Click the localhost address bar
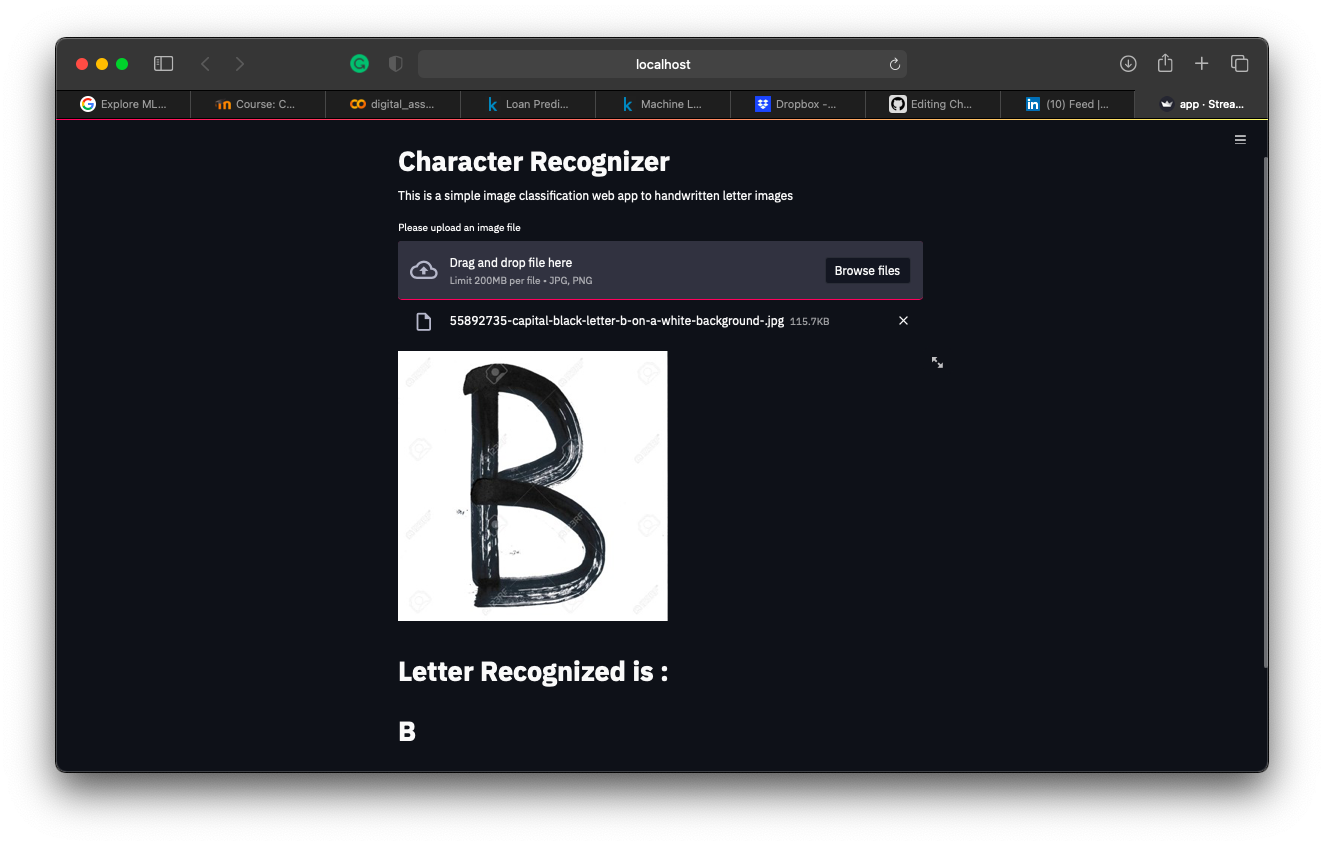The height and width of the screenshot is (846, 1324). pyautogui.click(x=663, y=64)
